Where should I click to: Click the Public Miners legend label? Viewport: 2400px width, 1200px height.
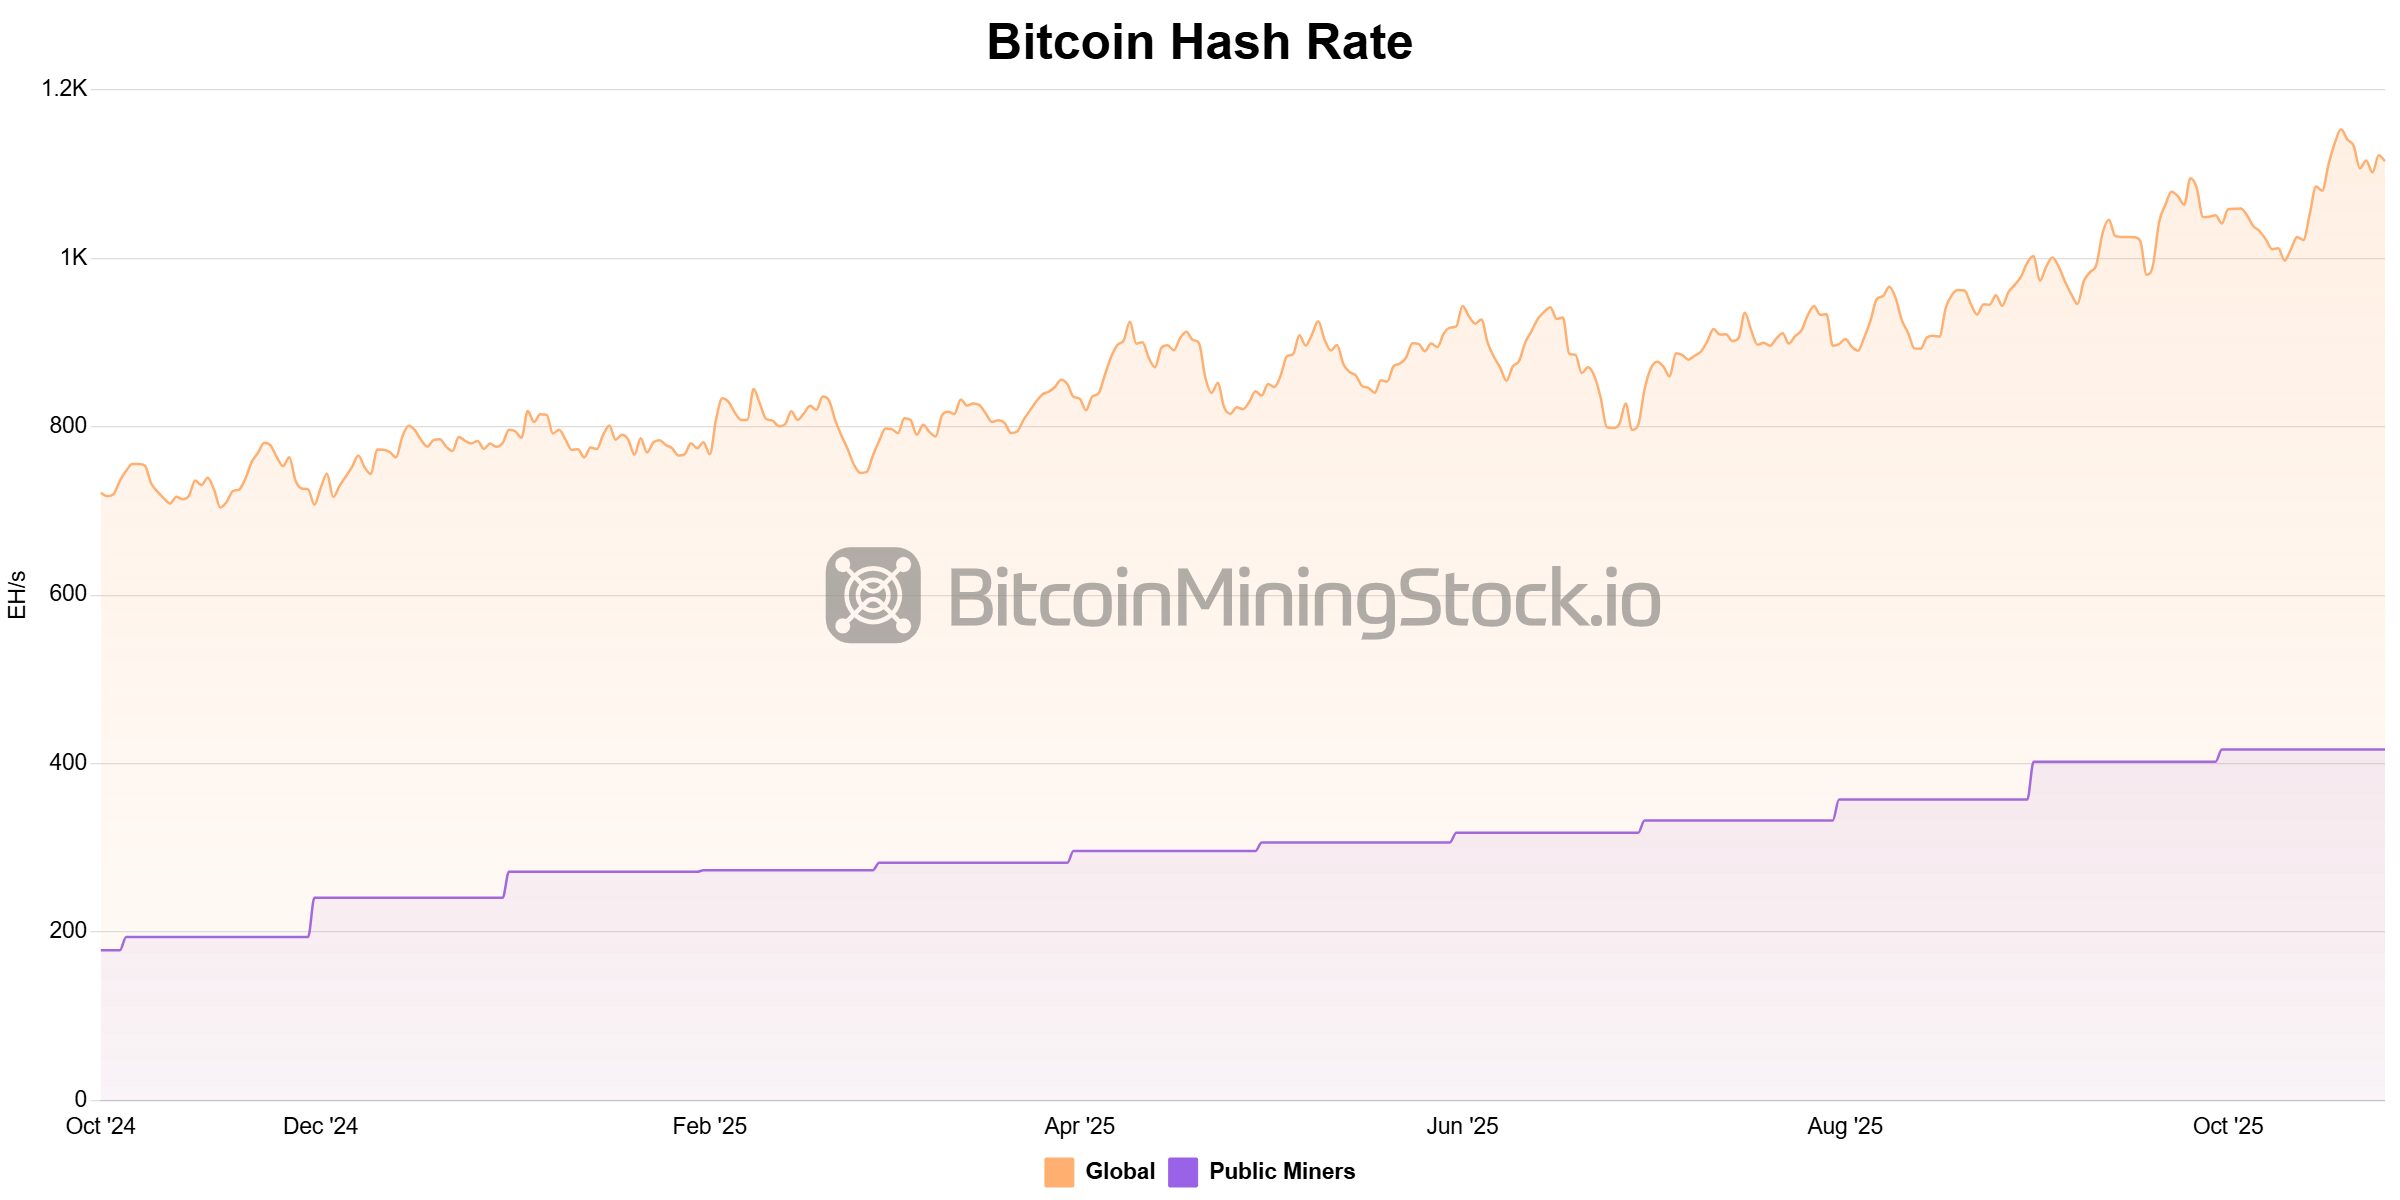(1282, 1171)
